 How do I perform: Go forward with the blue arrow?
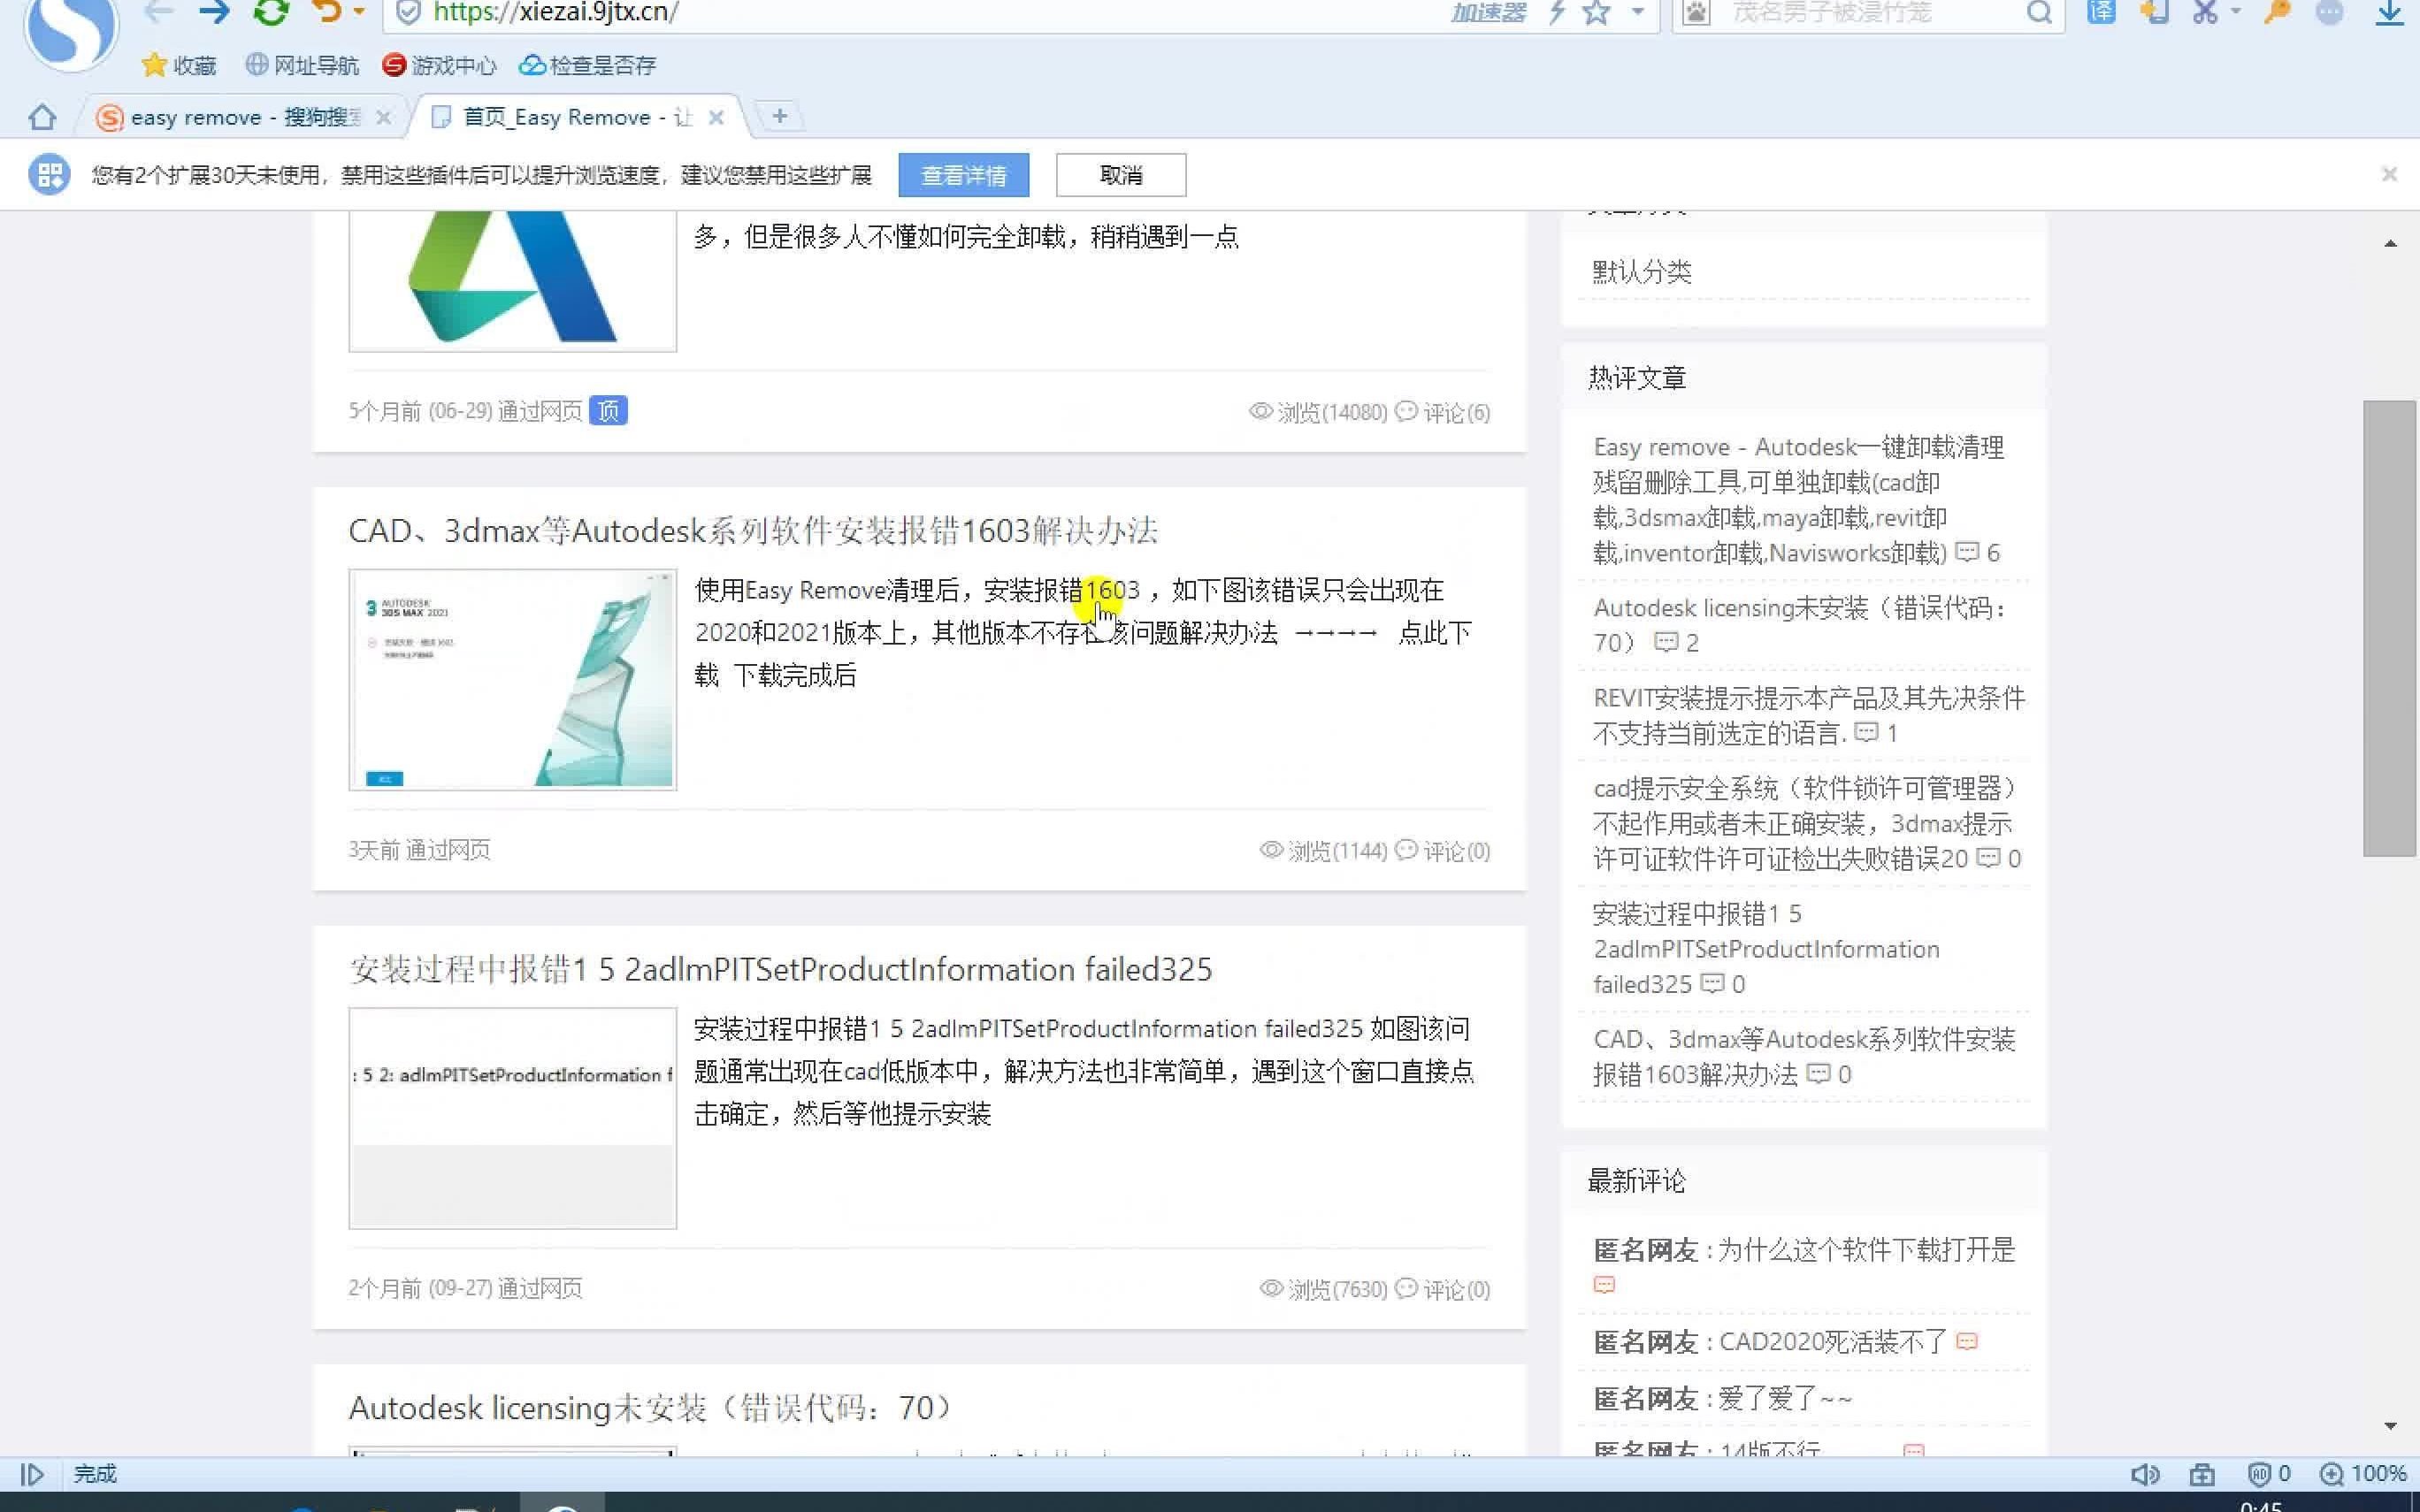tap(213, 12)
